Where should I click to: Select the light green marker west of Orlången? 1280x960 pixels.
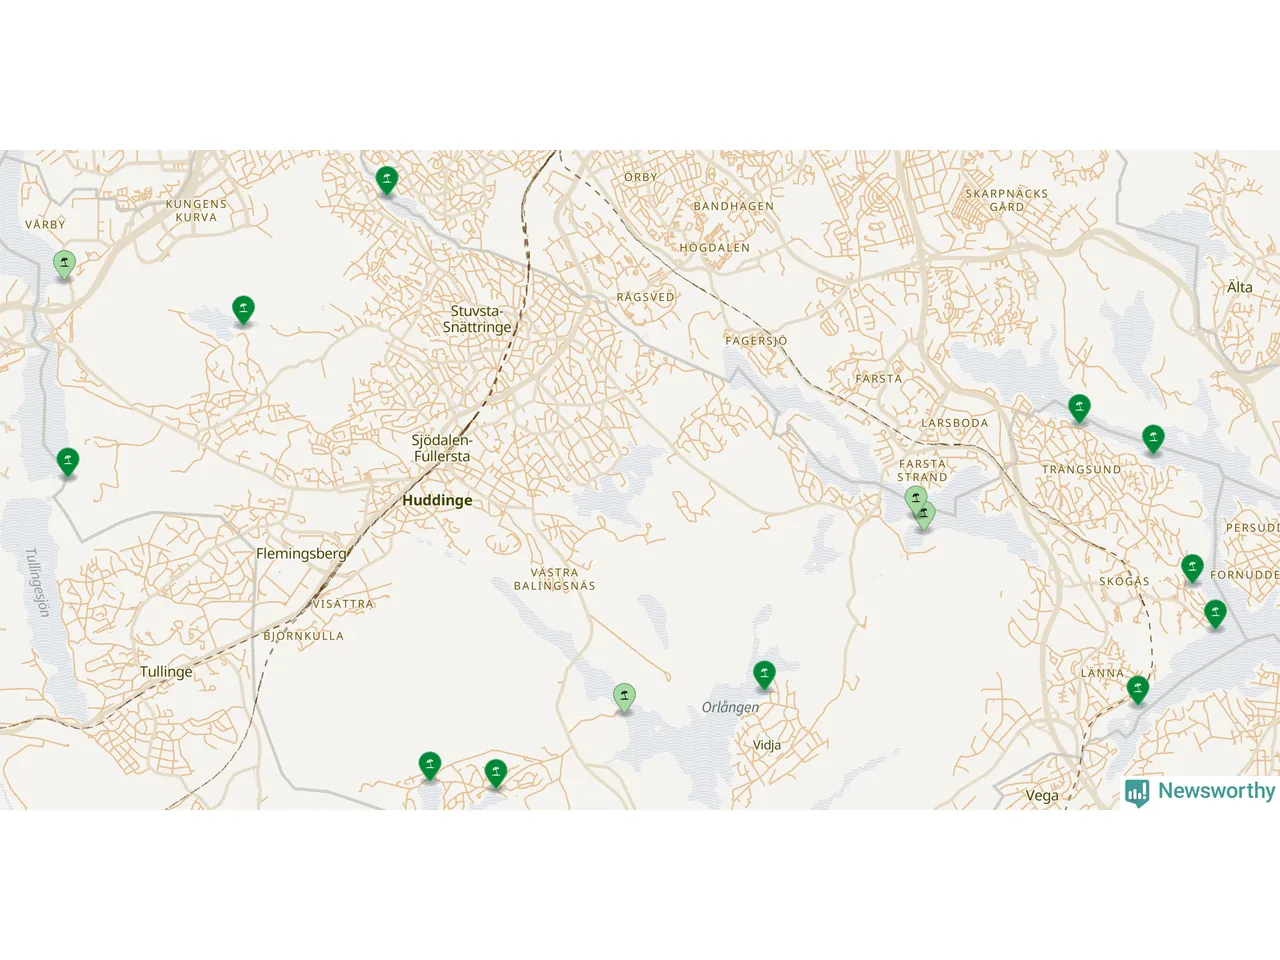[624, 698]
